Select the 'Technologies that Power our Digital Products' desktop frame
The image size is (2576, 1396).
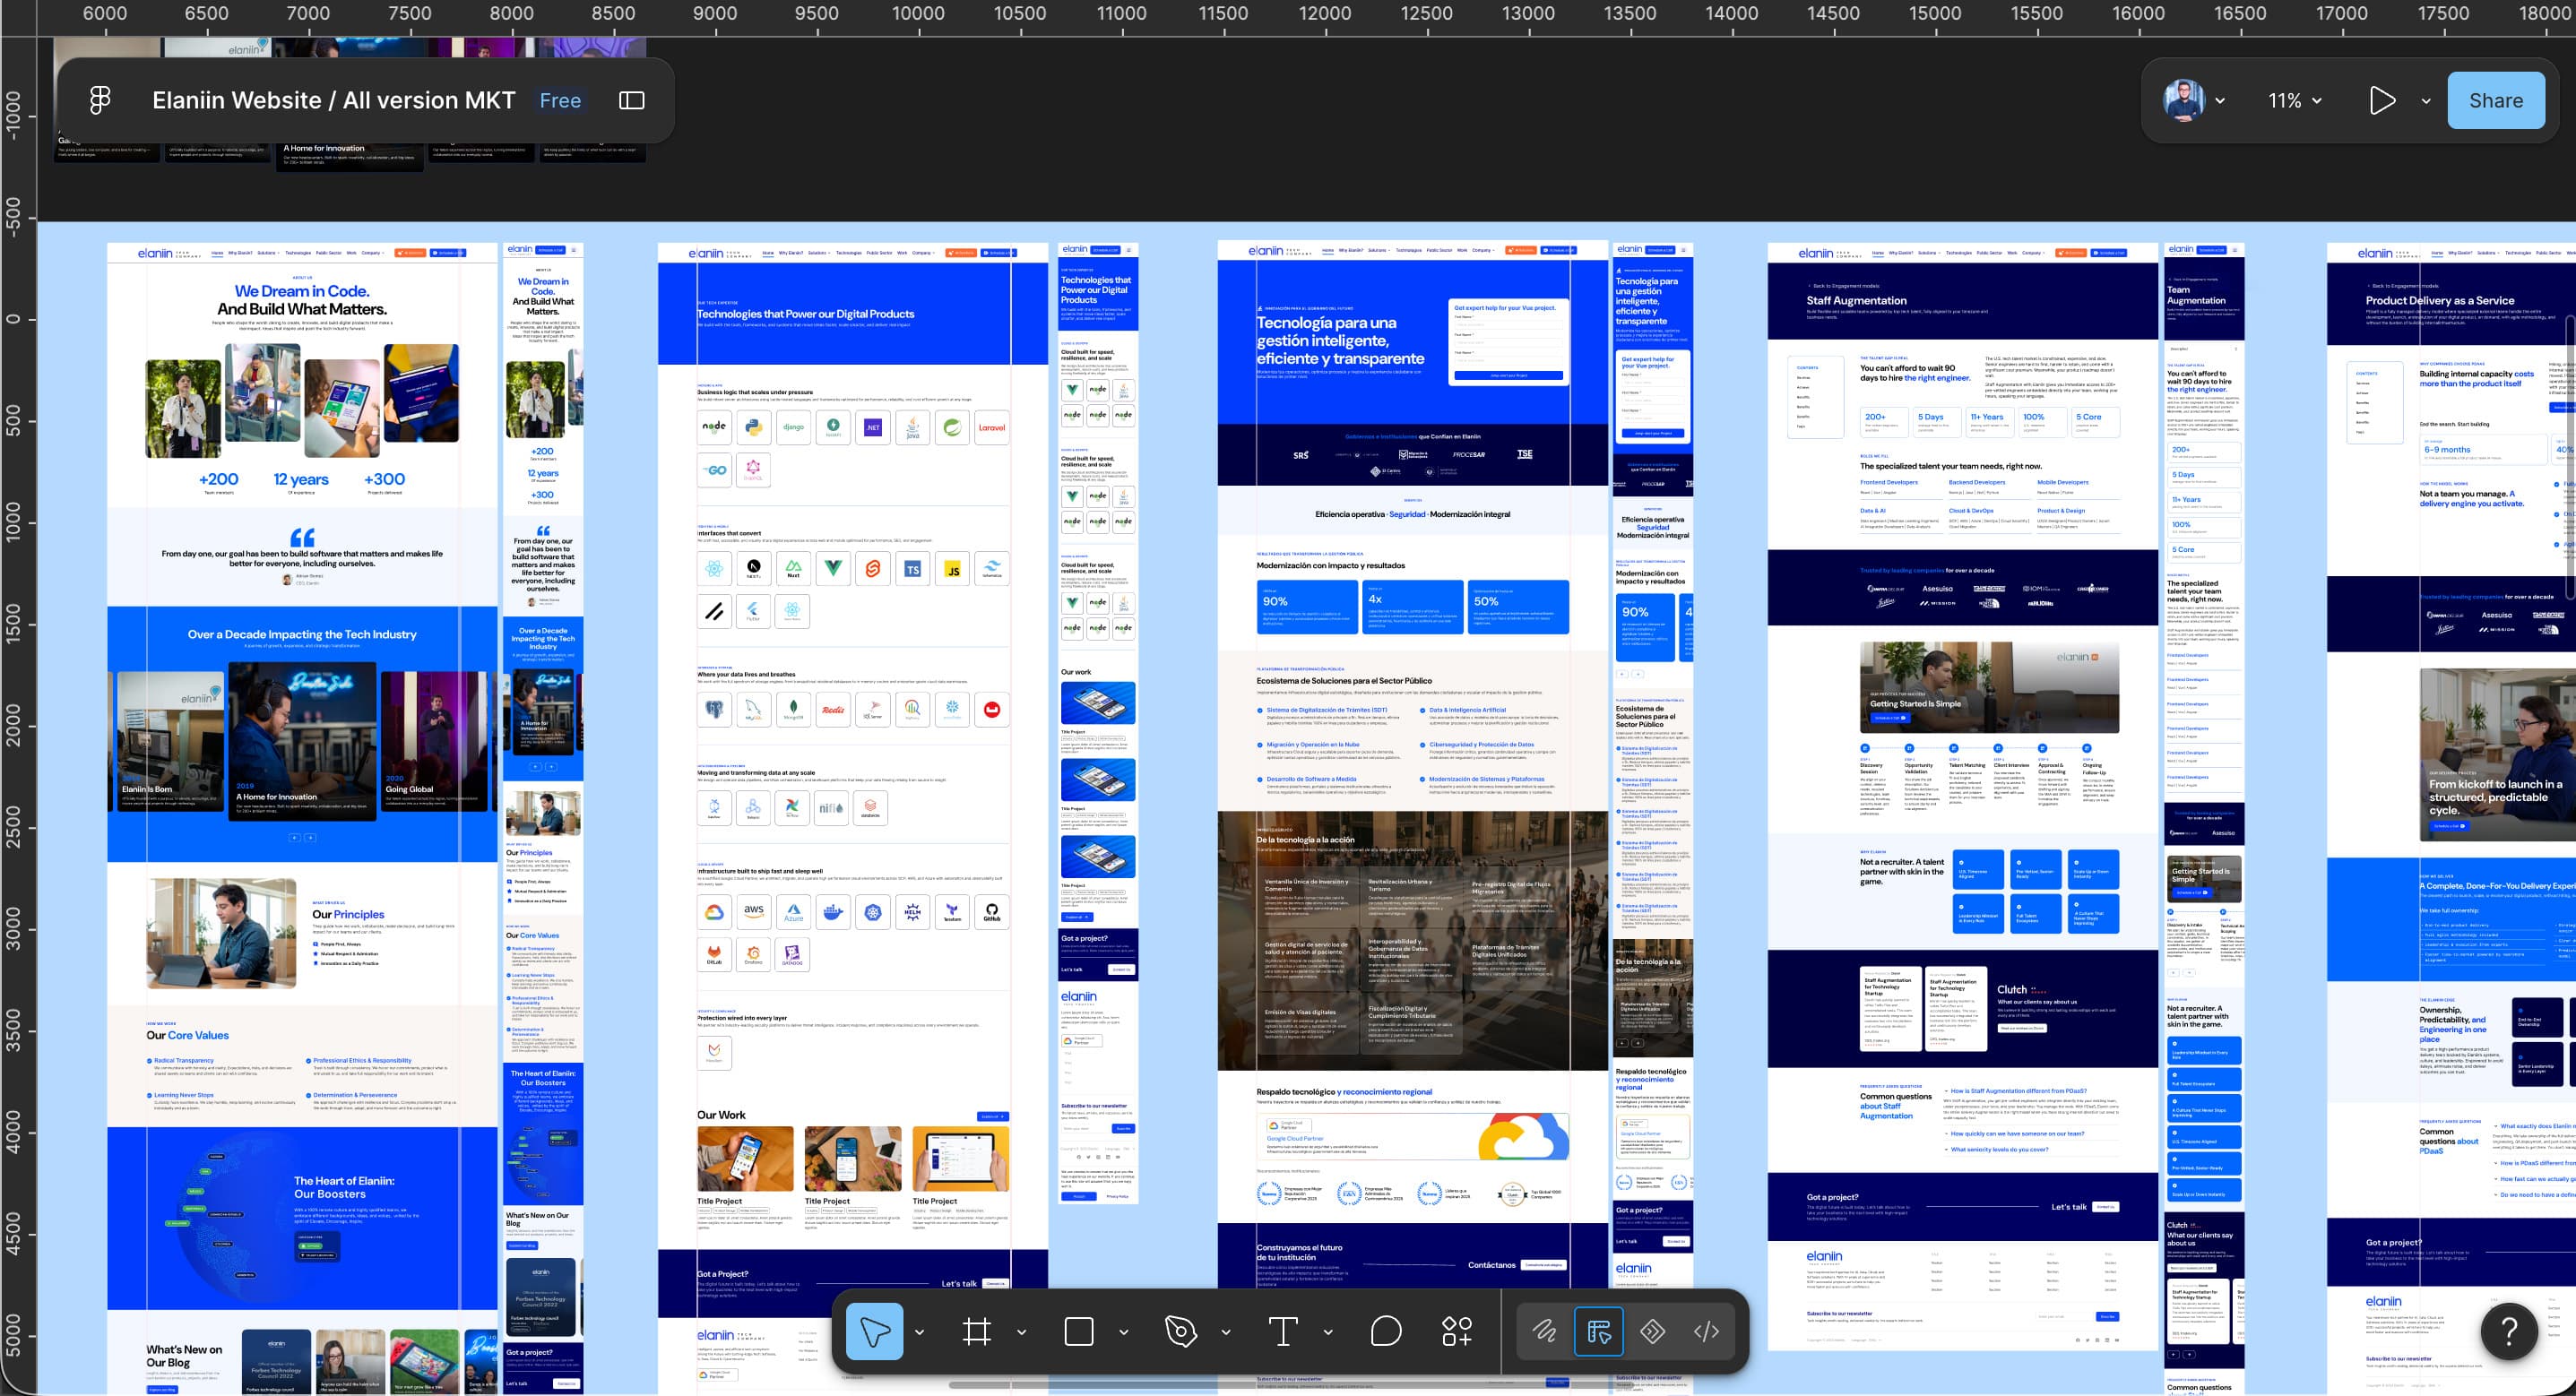point(852,820)
